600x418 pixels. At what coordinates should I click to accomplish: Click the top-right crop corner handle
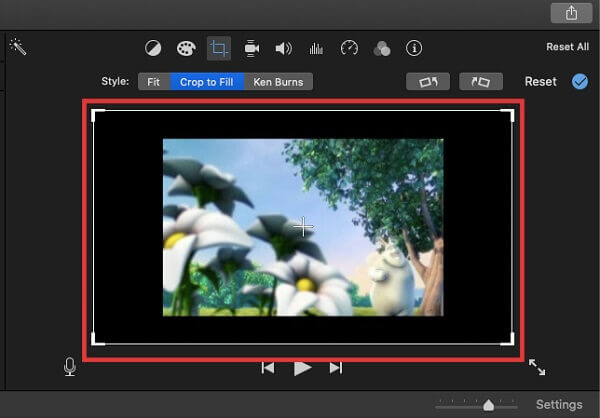507,115
